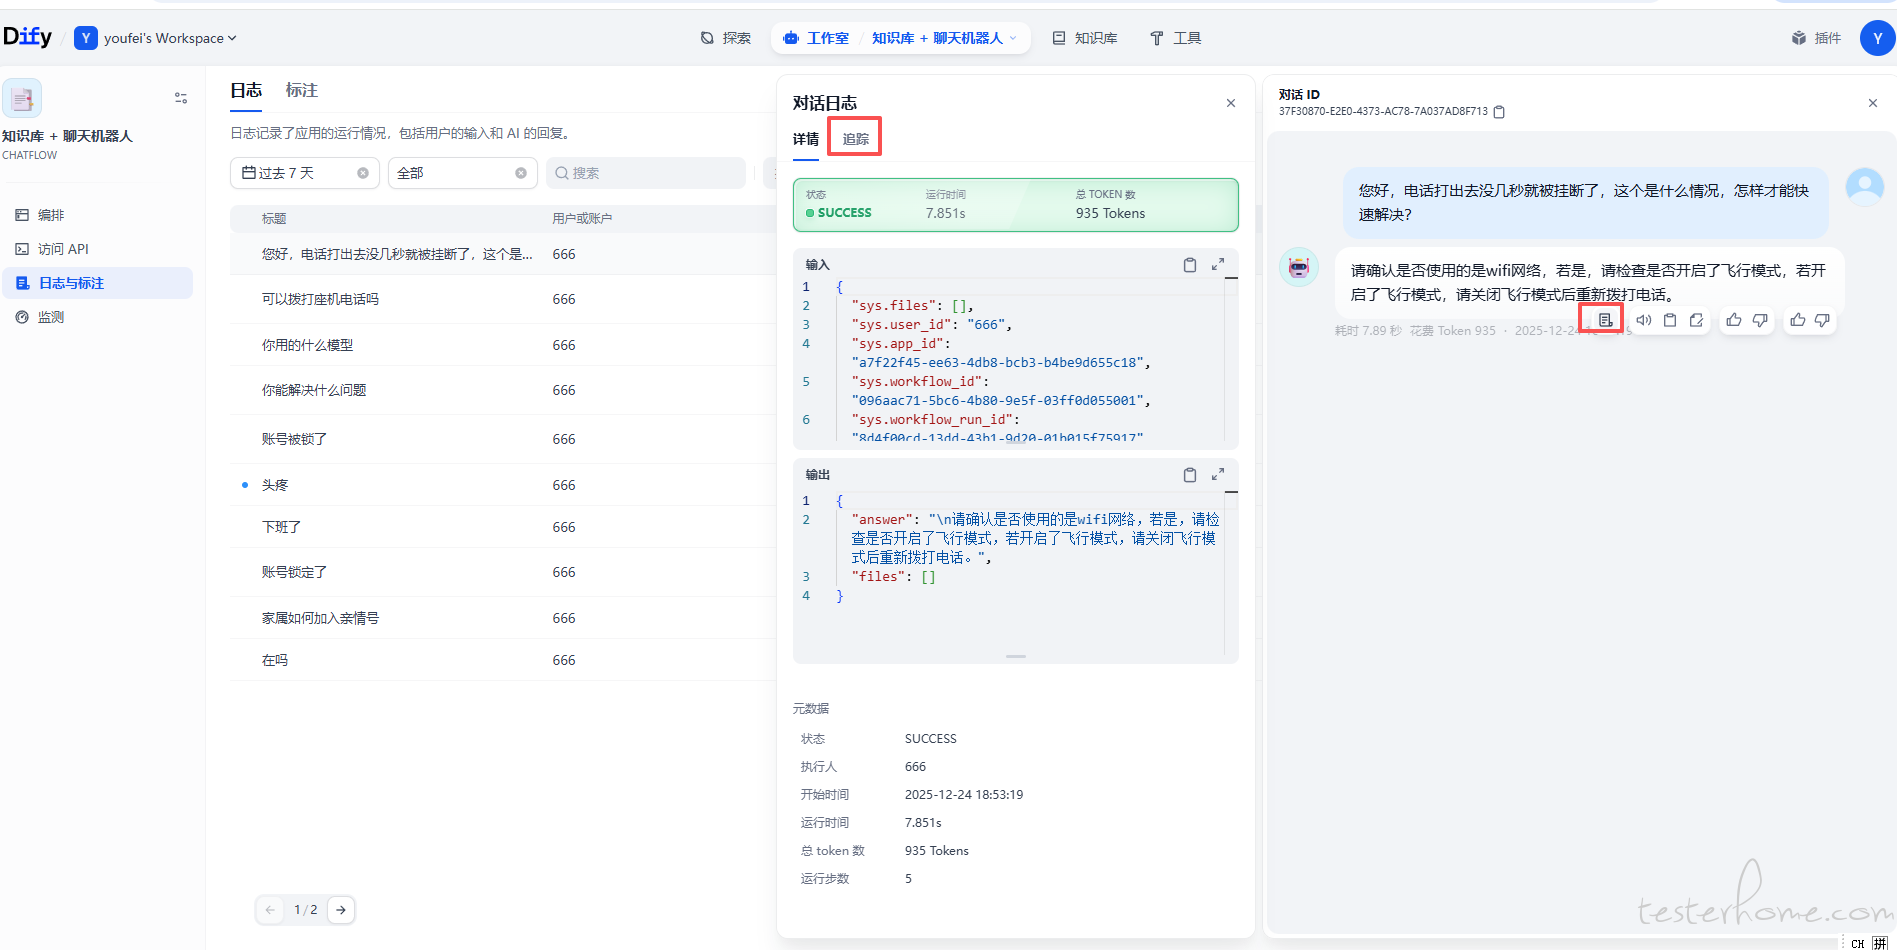Go to next page of logs

click(341, 910)
